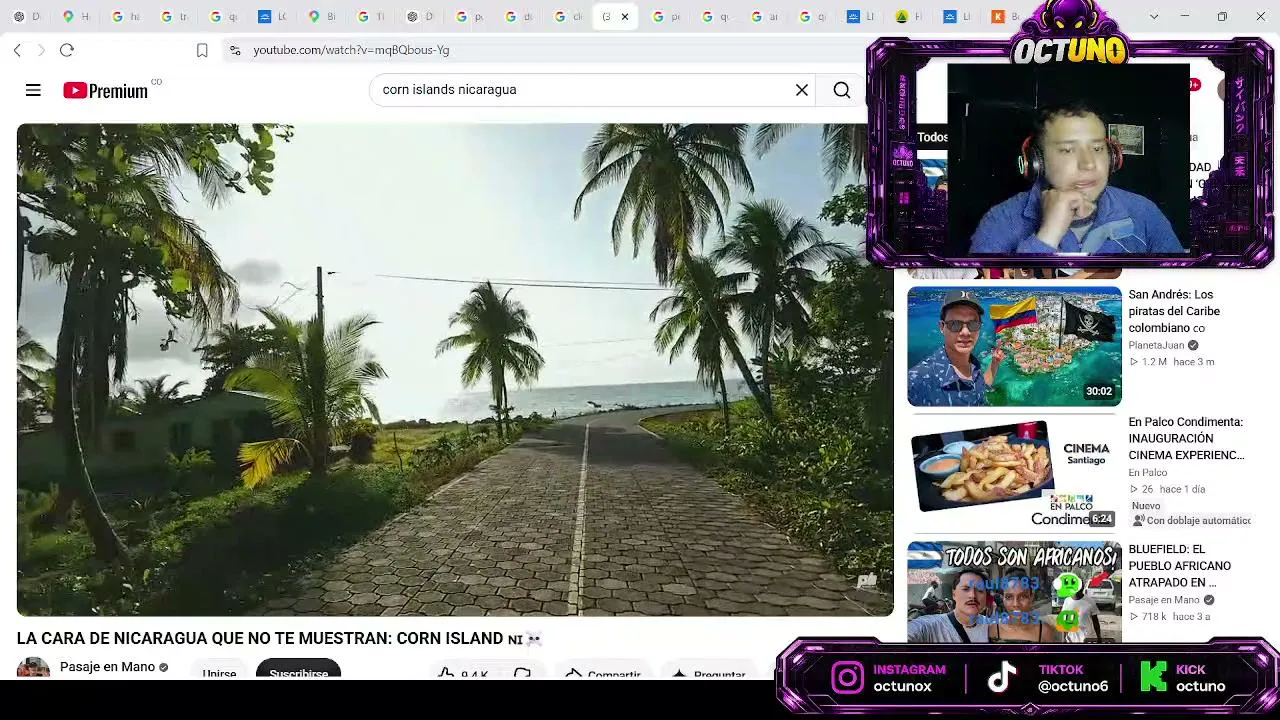Image resolution: width=1280 pixels, height=720 pixels.
Task: Click the video title 'LA CARA DE NICARAGUA'
Action: click(x=261, y=638)
